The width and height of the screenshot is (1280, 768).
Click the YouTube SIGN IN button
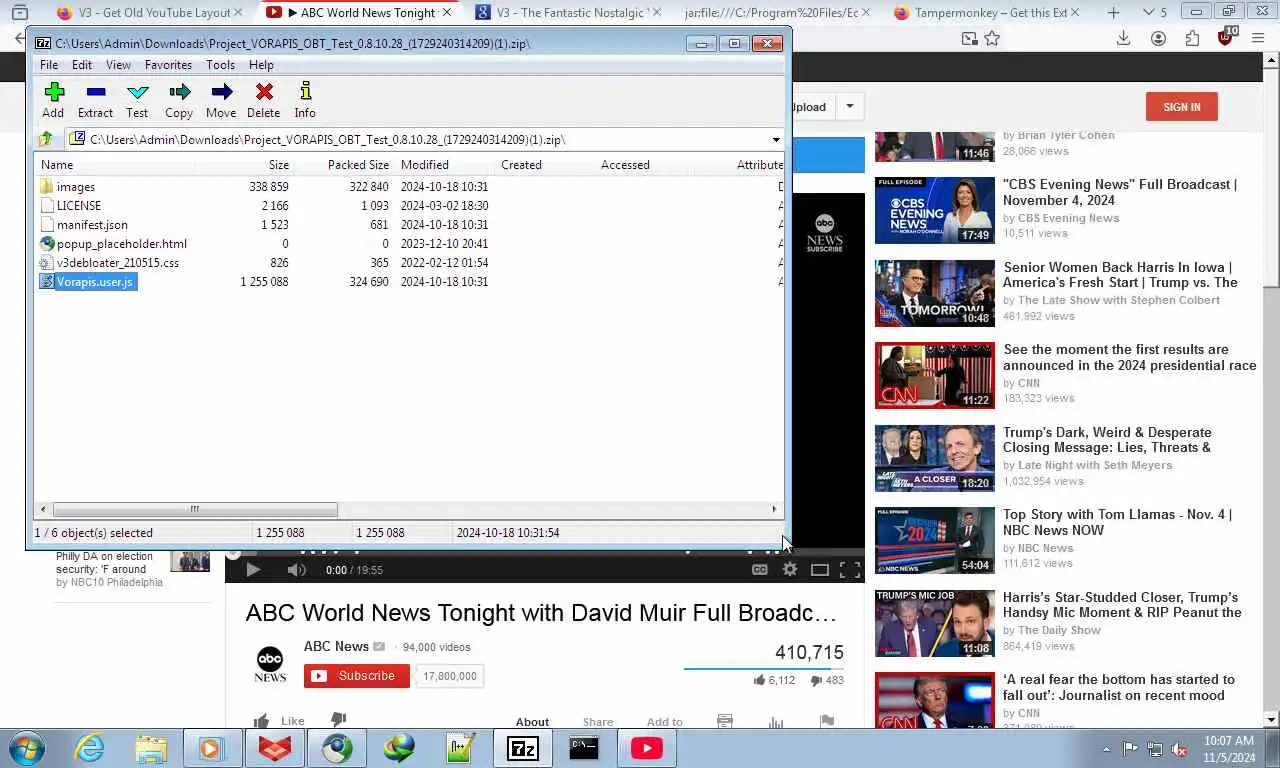pos(1181,107)
